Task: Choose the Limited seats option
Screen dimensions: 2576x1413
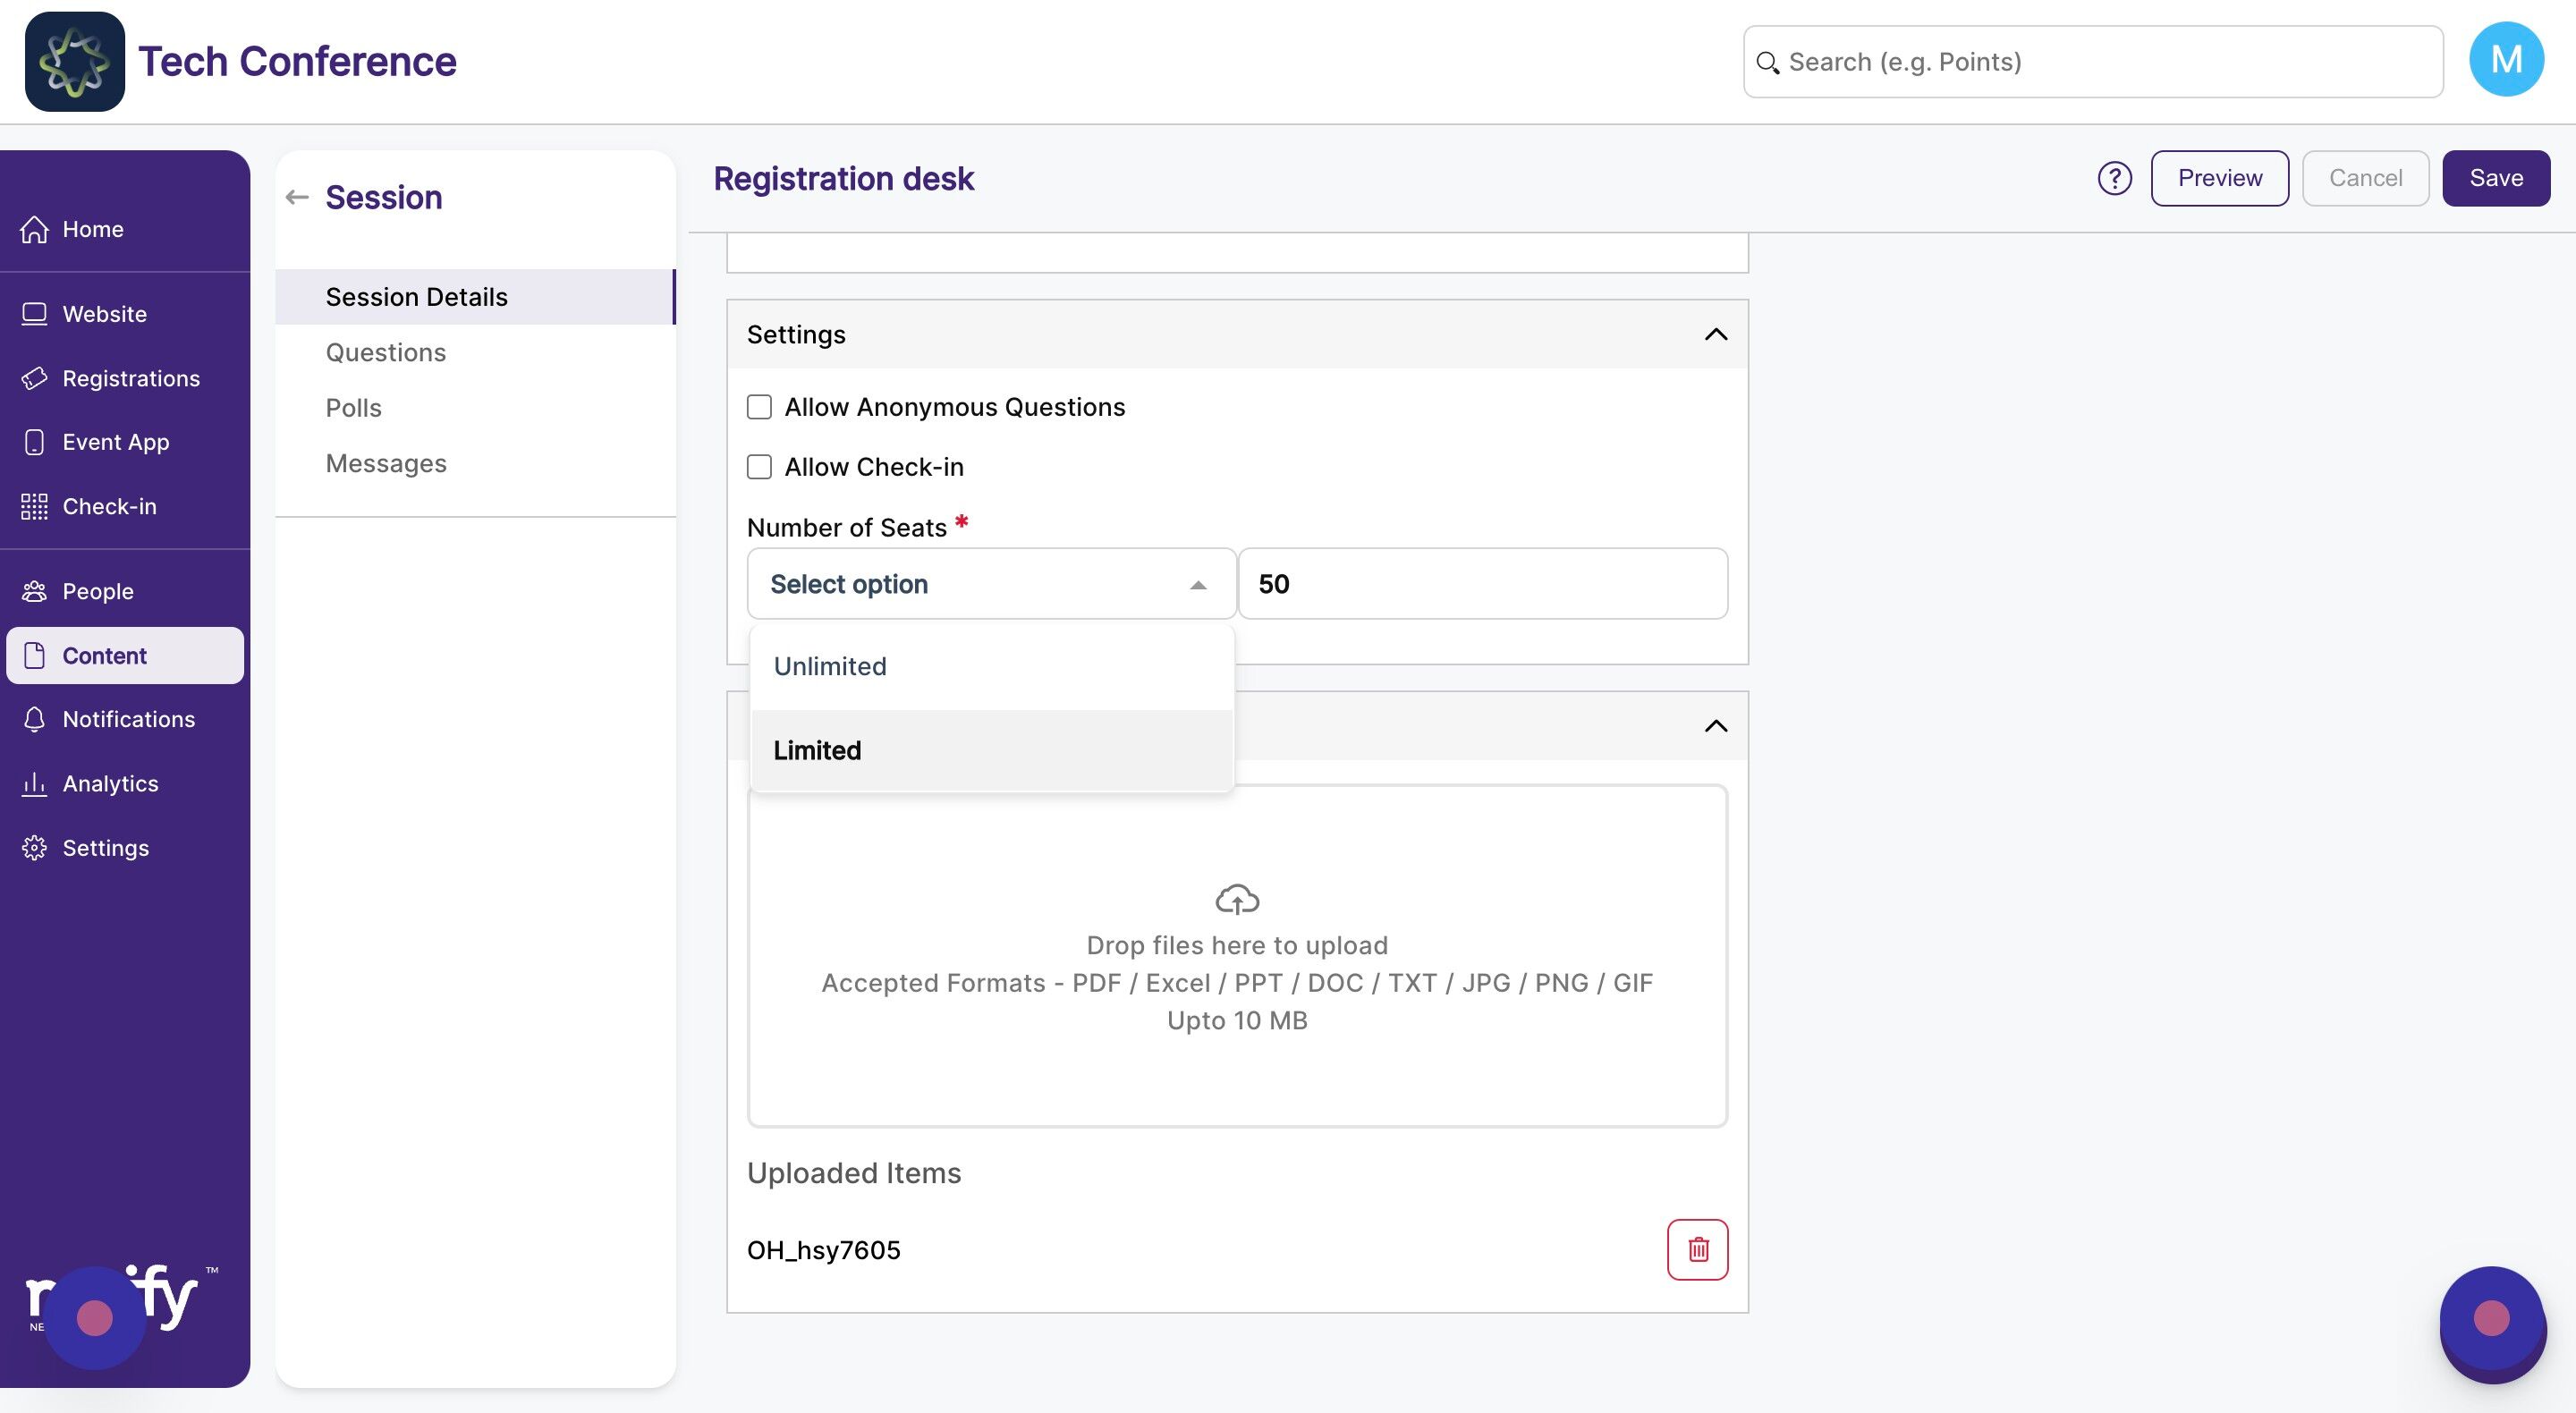Action: click(x=991, y=750)
